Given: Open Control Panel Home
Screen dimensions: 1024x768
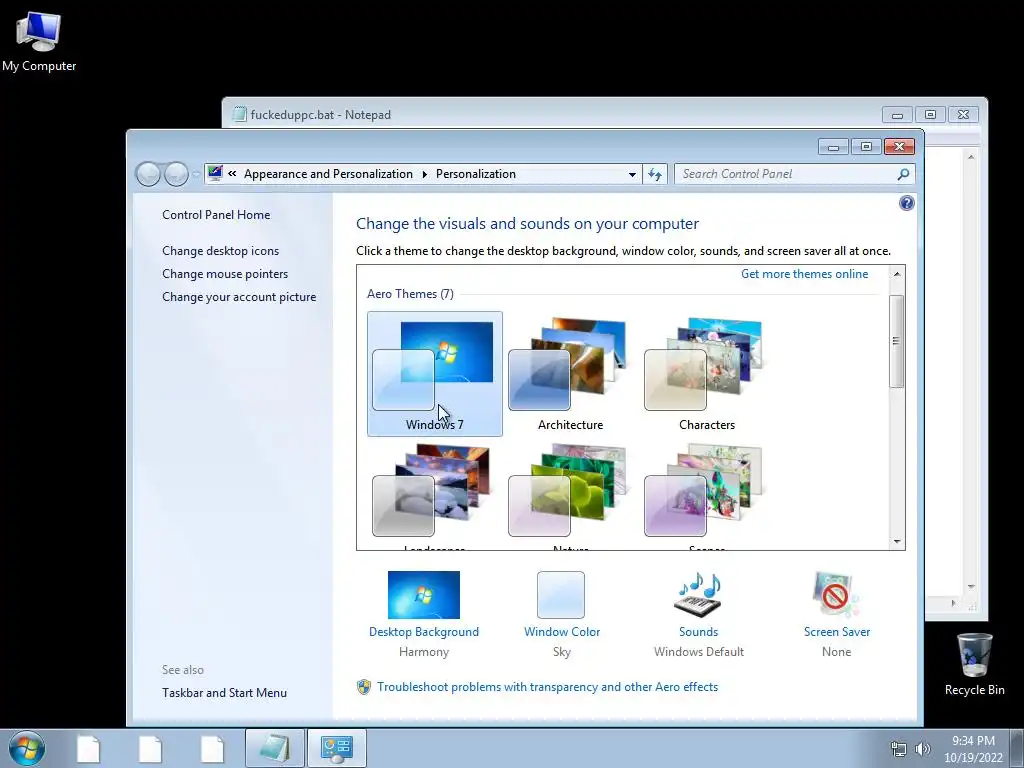Looking at the screenshot, I should [216, 215].
